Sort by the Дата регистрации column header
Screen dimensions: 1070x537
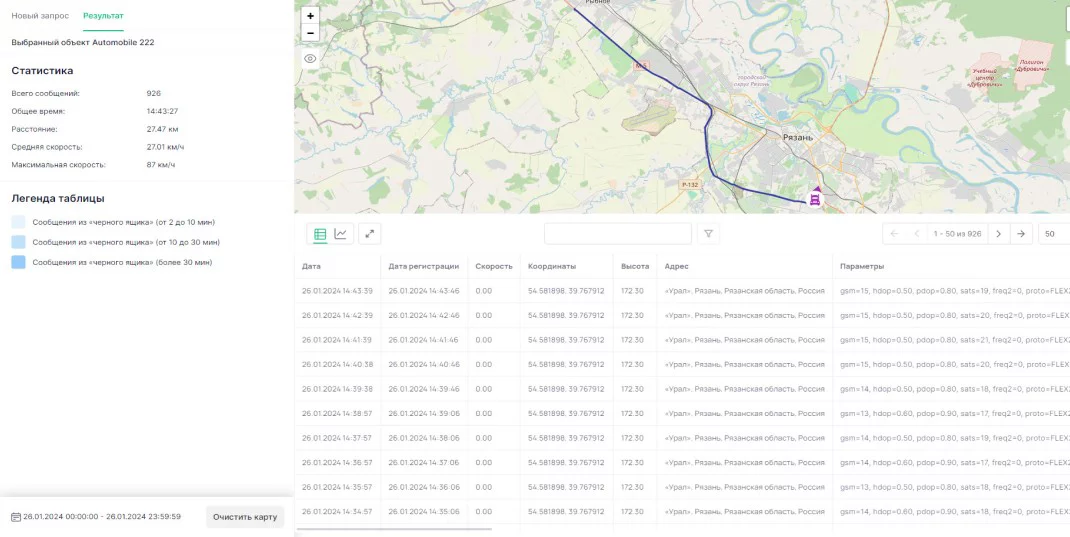coord(424,266)
